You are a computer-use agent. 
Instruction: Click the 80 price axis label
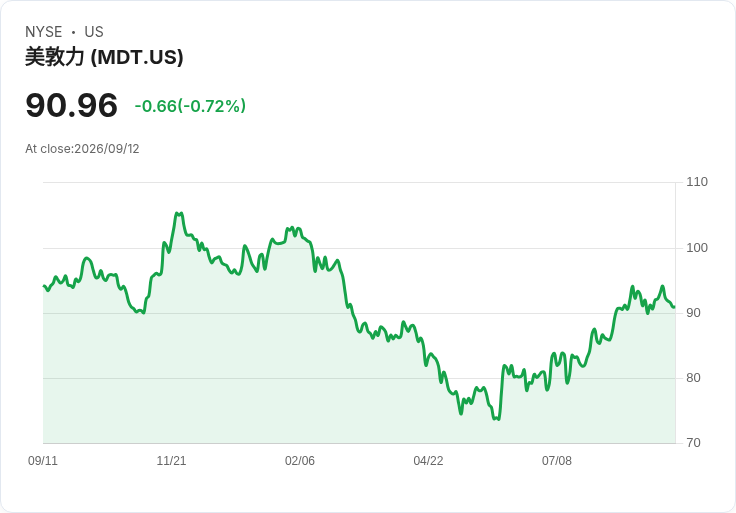click(693, 378)
